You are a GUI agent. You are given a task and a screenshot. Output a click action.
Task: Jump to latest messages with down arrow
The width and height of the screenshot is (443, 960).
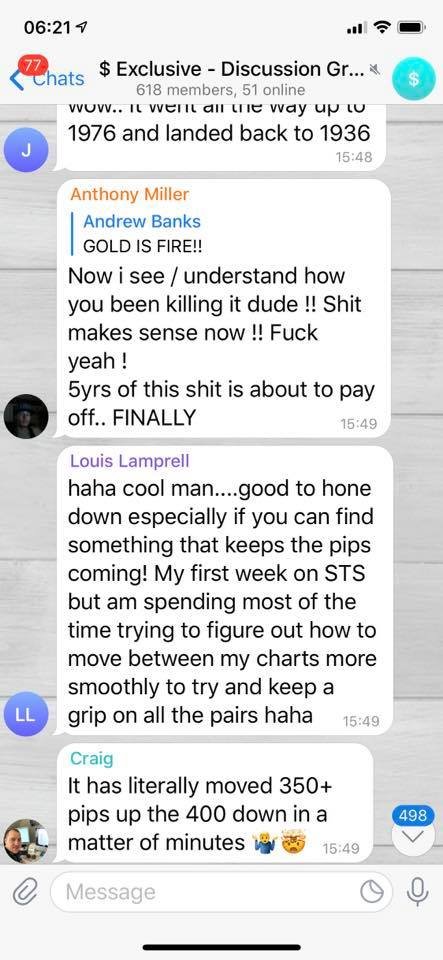click(412, 838)
